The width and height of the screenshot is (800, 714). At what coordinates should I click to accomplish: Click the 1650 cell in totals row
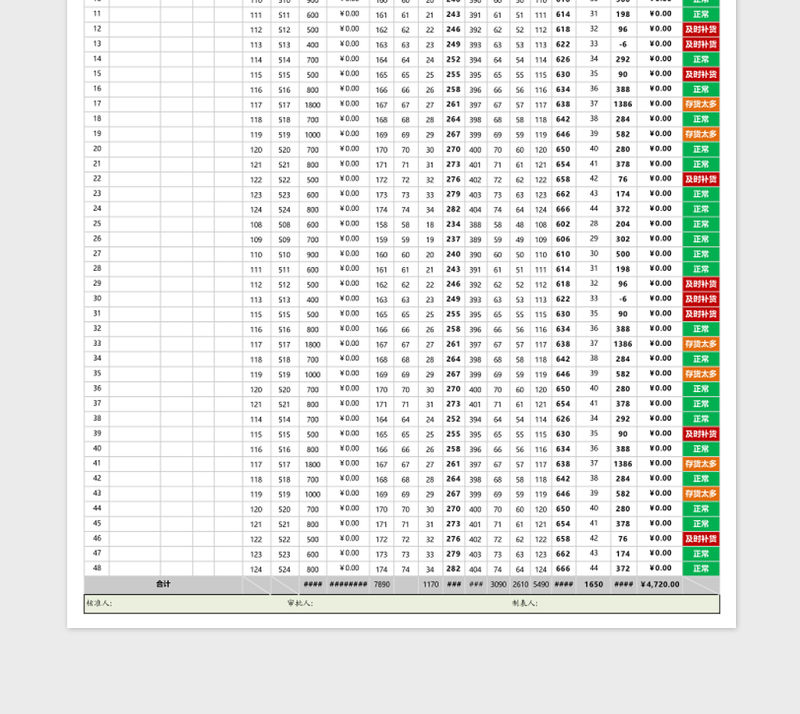pyautogui.click(x=593, y=584)
